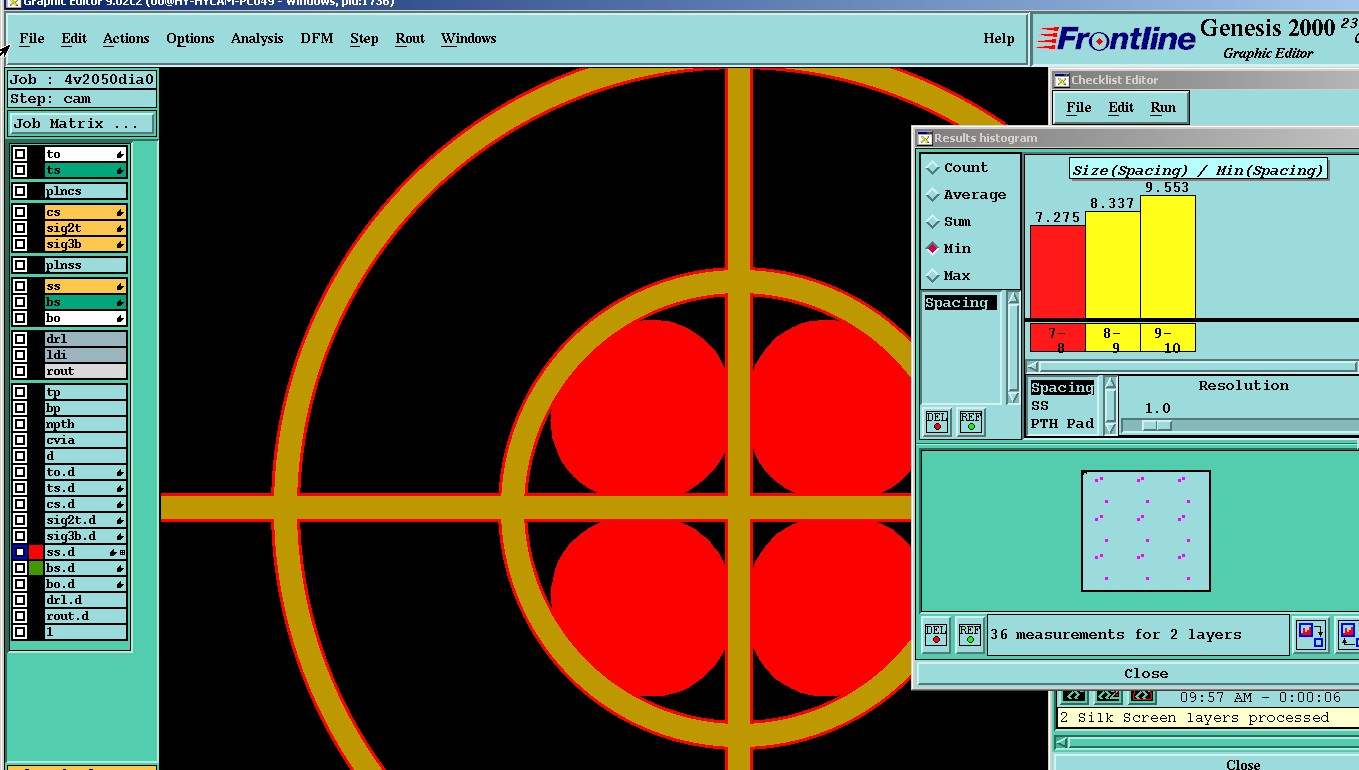Toggle the display checkbox for the rout layer

20,371
